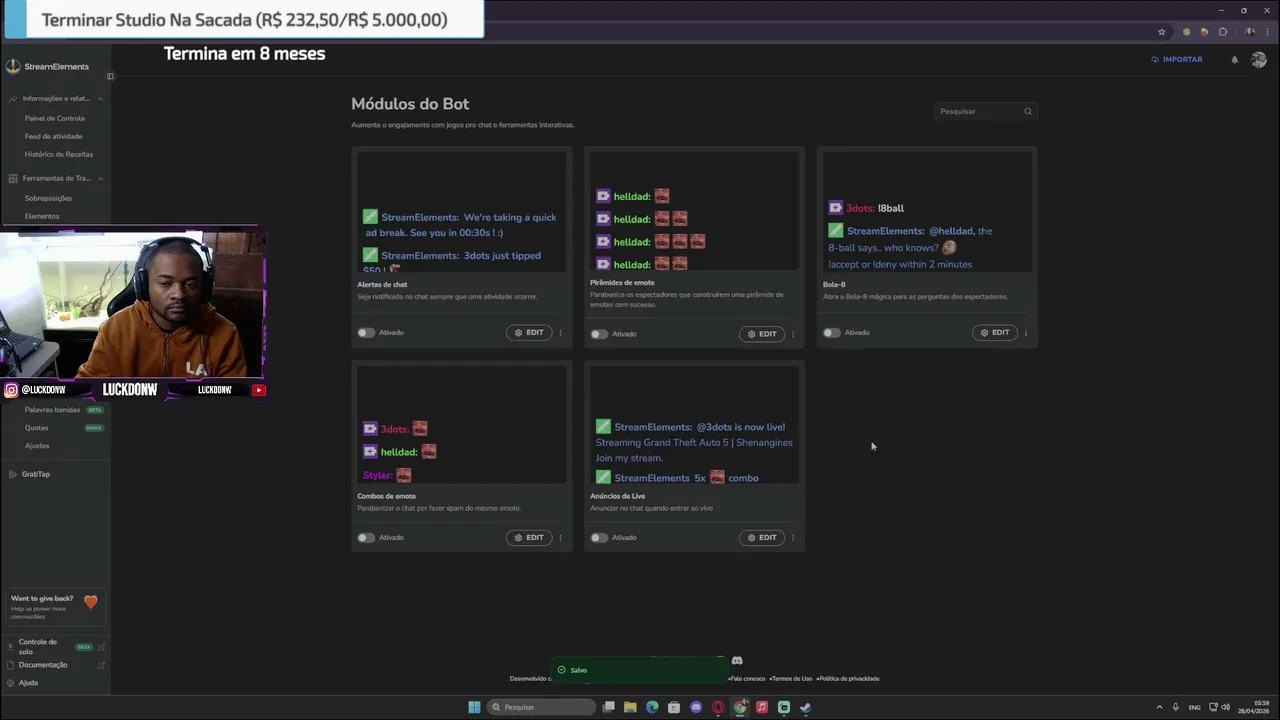Focus the Pesquisar modules search field
Image resolution: width=1280 pixels, height=720 pixels.
tap(985, 111)
